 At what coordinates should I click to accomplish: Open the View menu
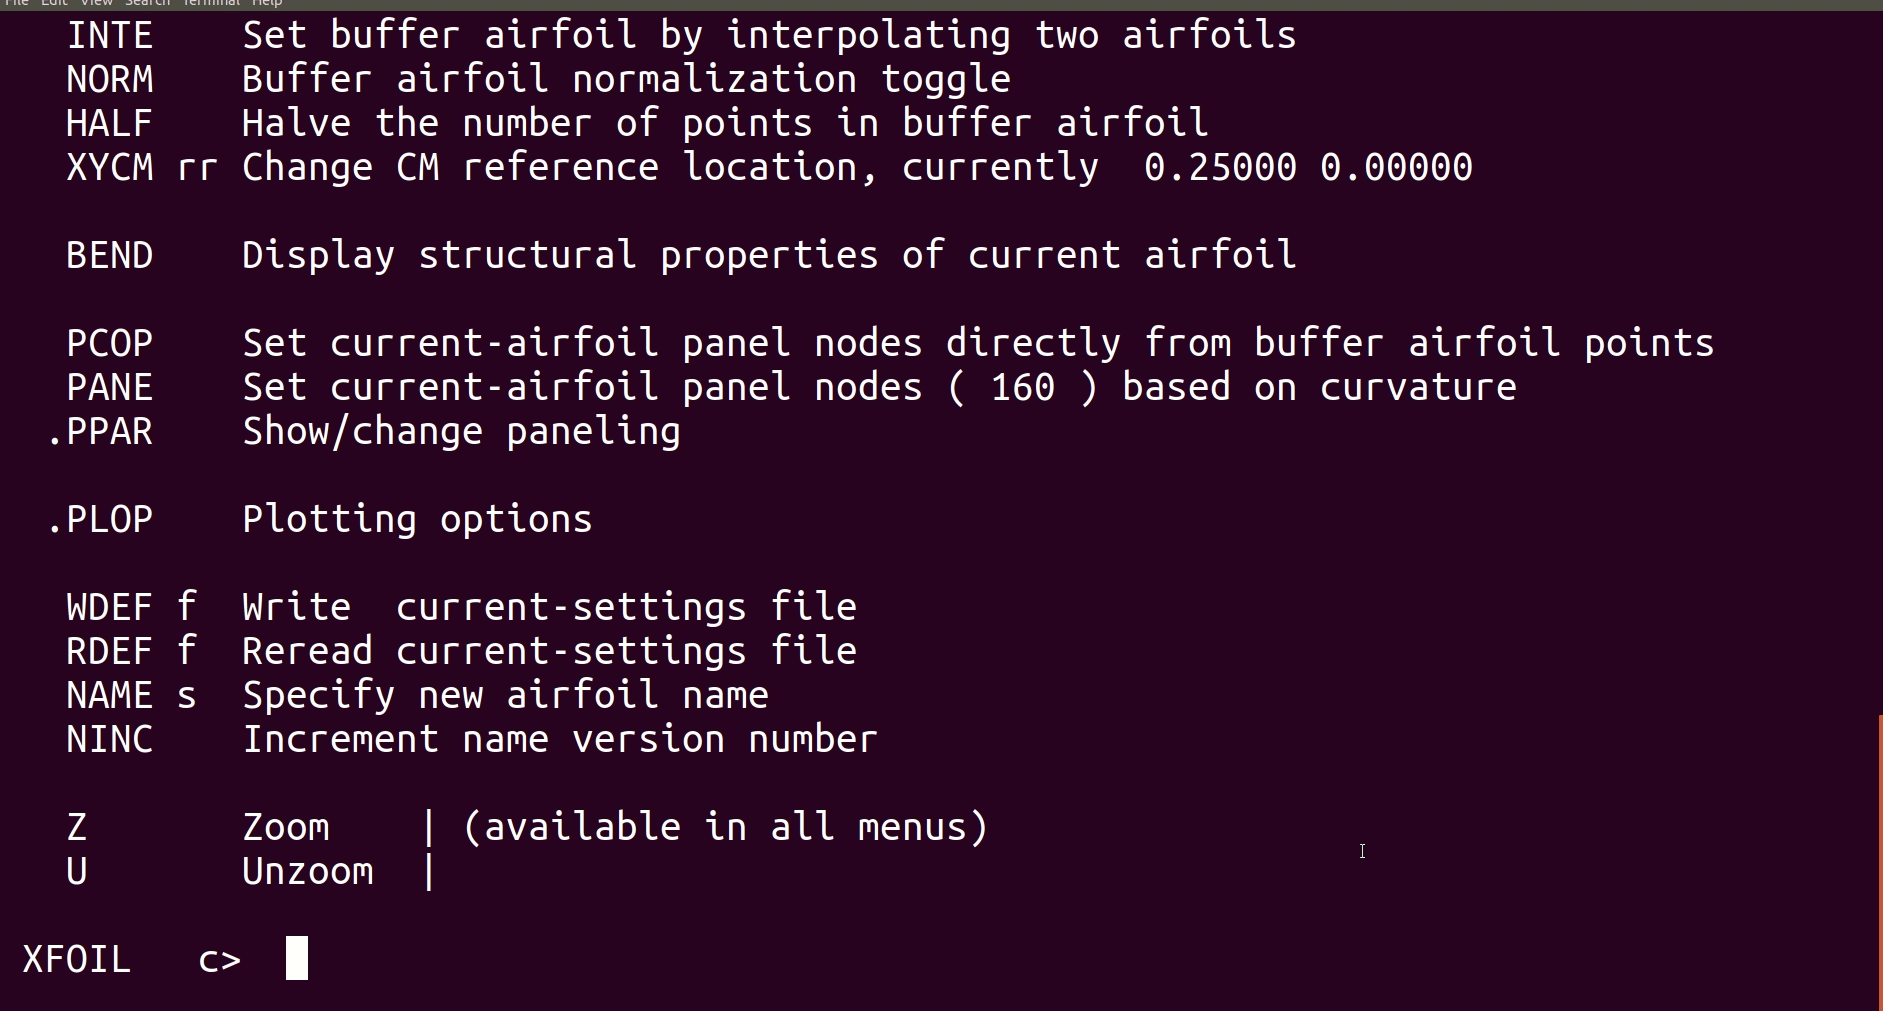pos(96,3)
